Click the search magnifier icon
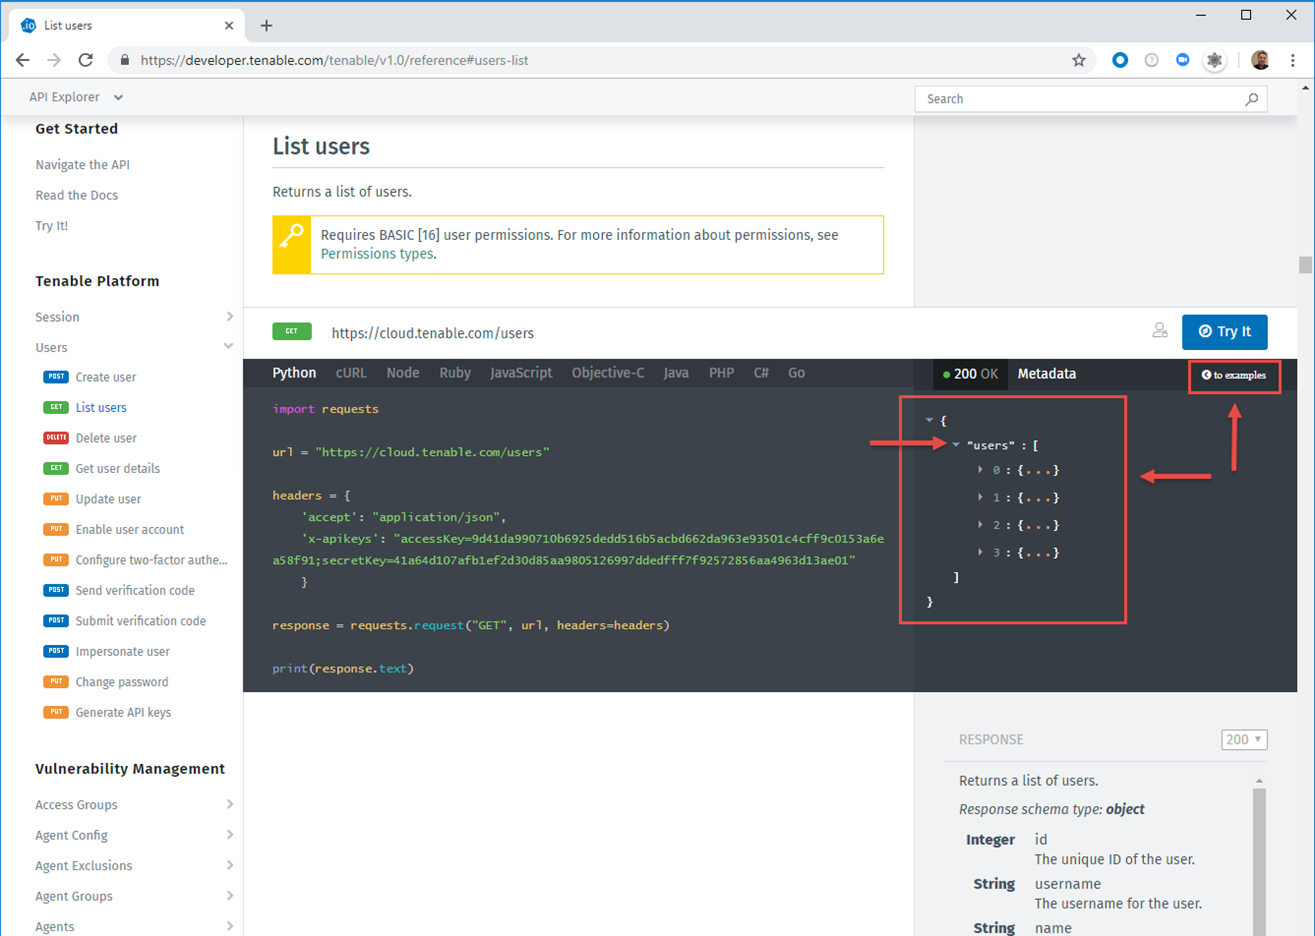The width and height of the screenshot is (1315, 936). [1251, 99]
